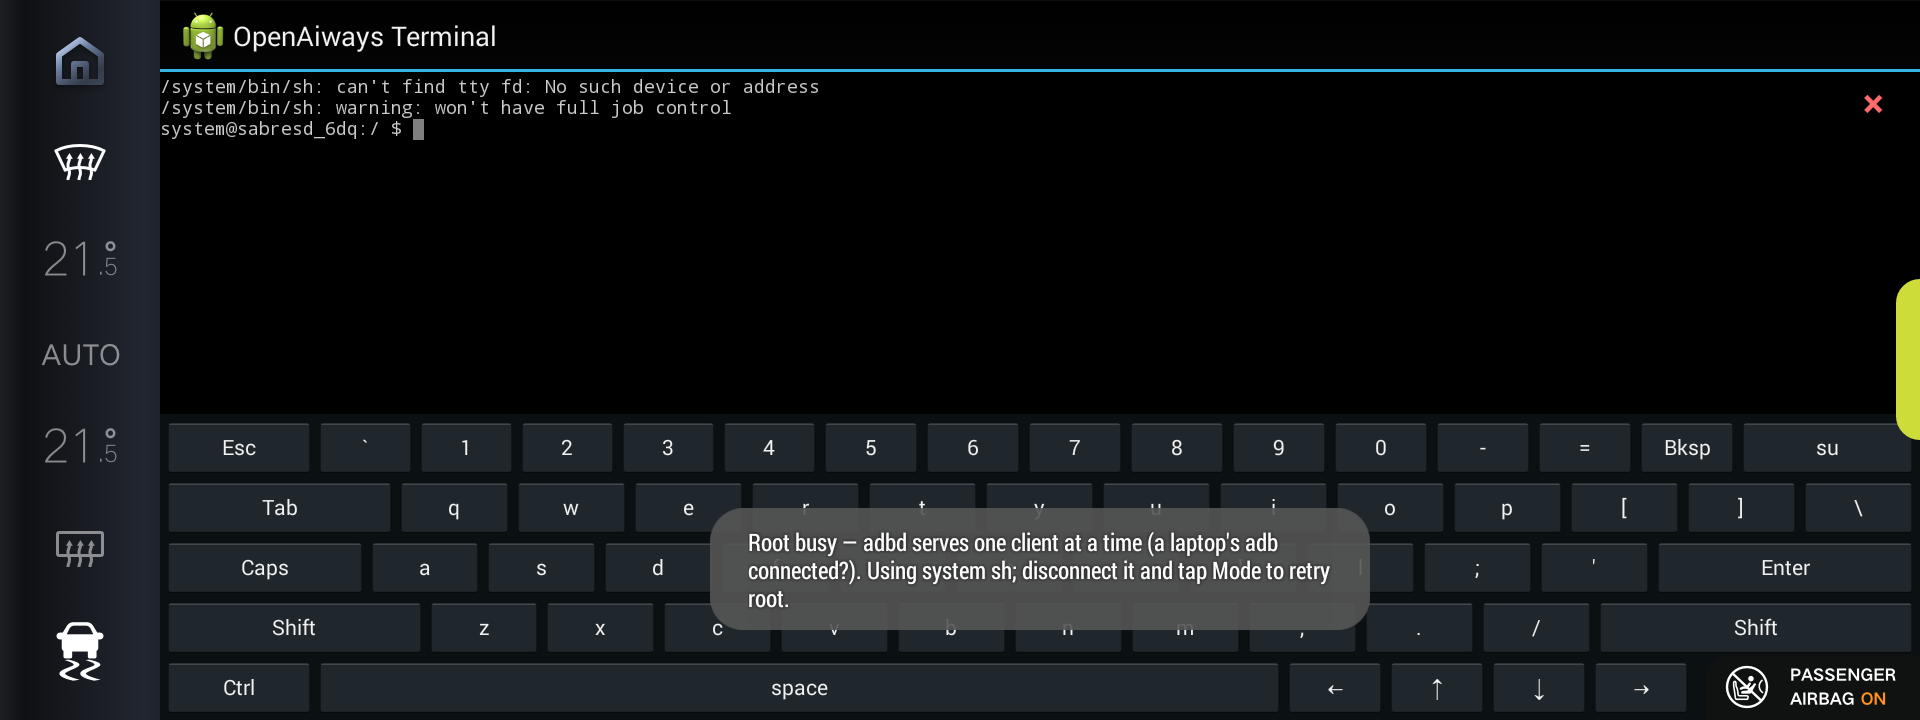Viewport: 1920px width, 720px height.
Task: Tap the left arrow key
Action: pos(1335,688)
